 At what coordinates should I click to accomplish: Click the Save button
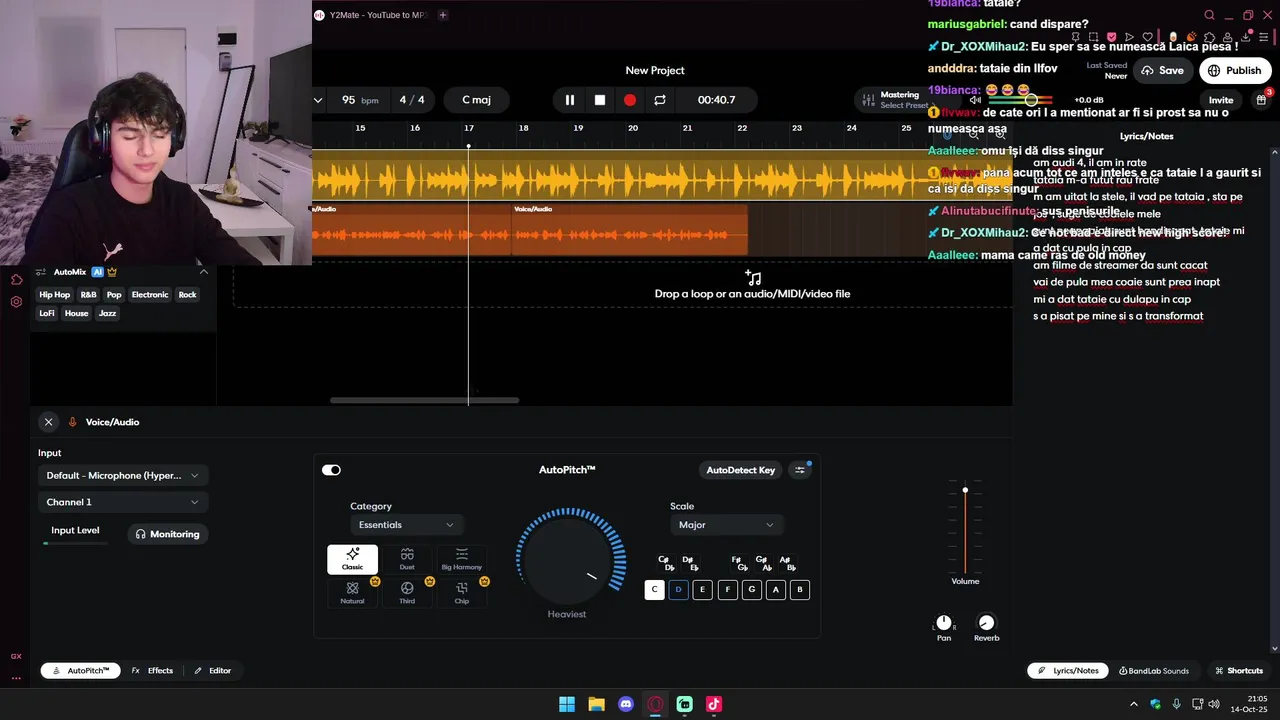tap(1162, 71)
